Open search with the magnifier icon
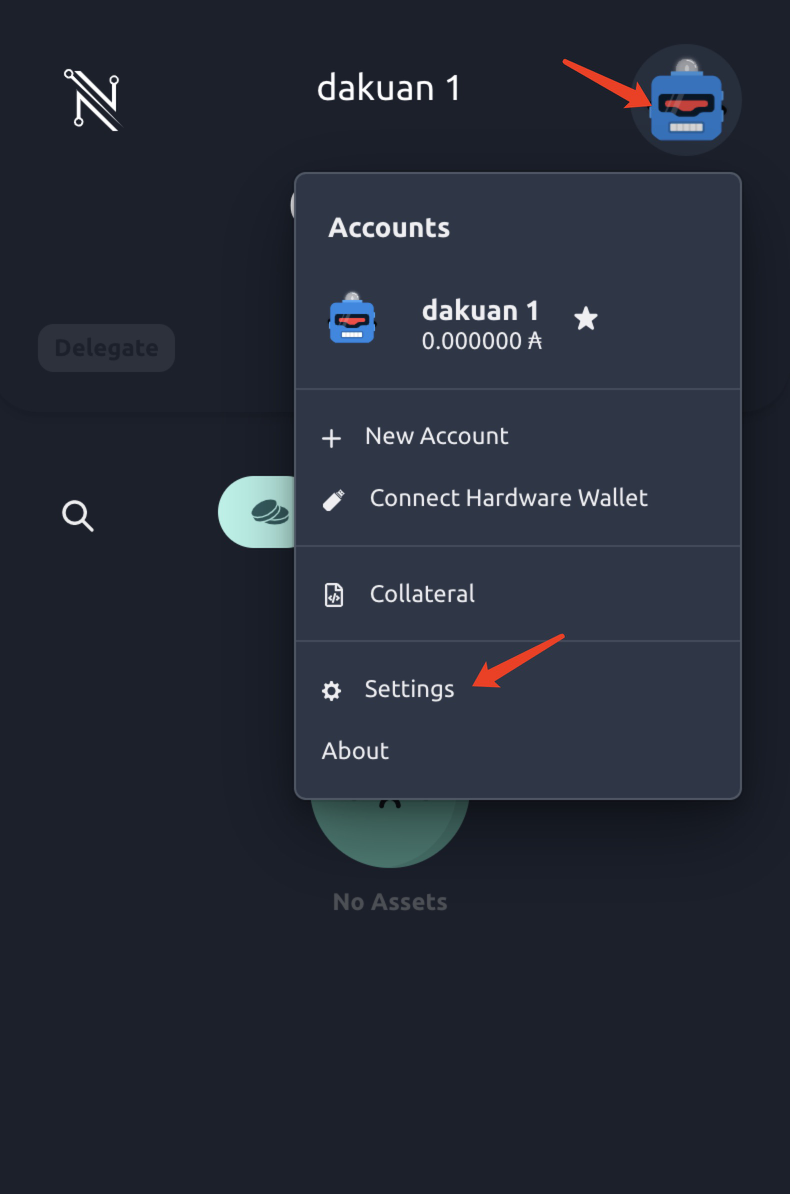 (78, 516)
